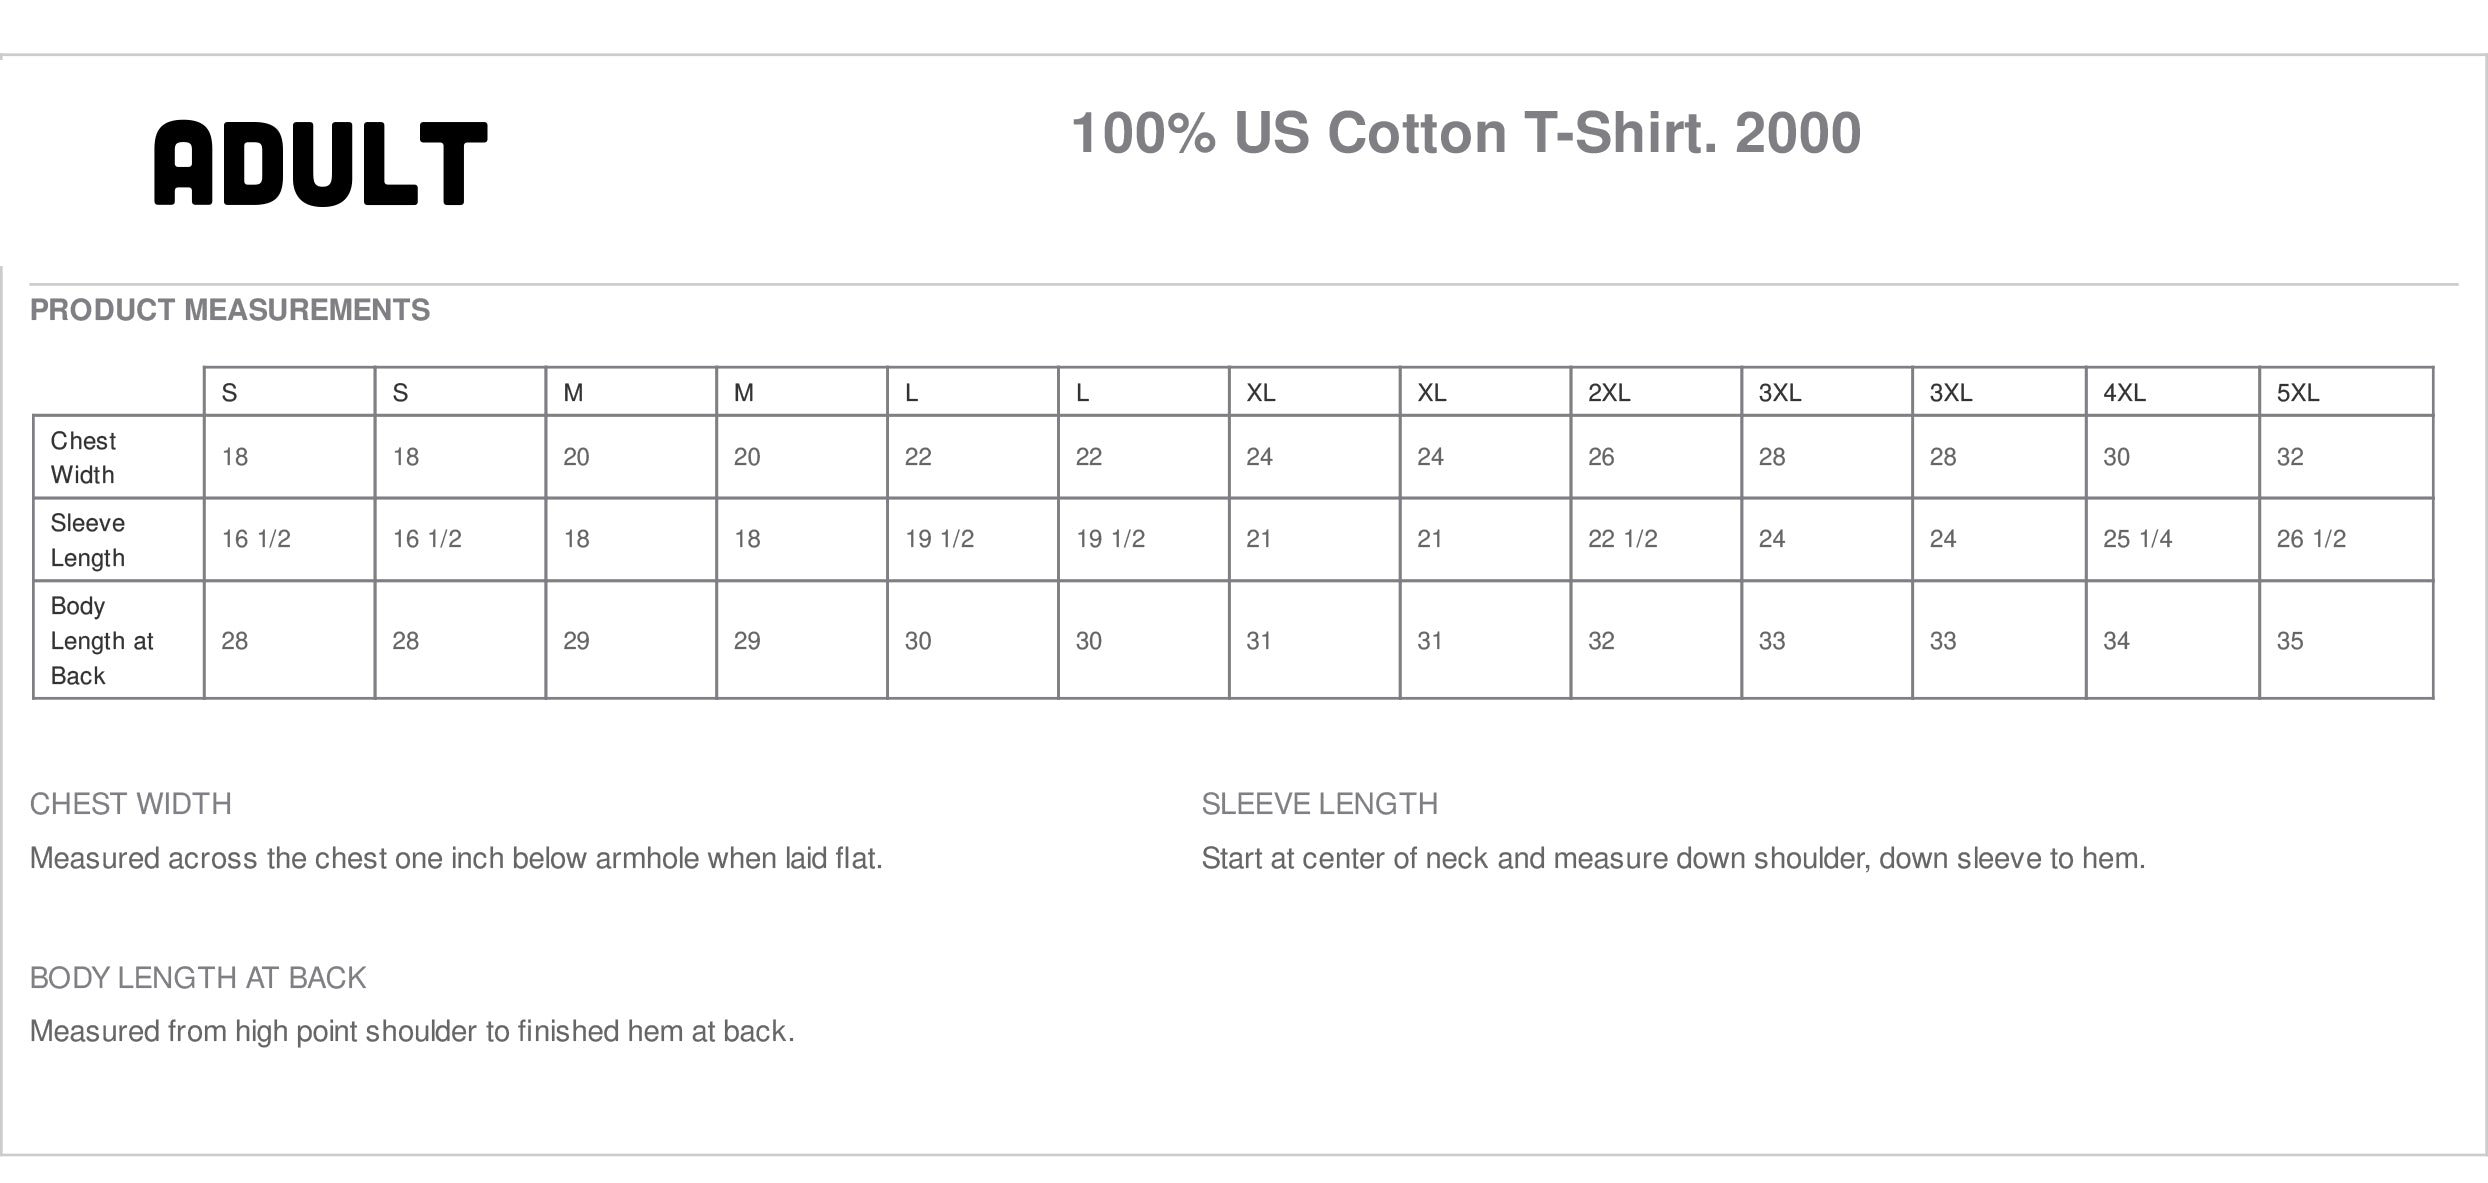This screenshot has width=2488, height=1183.
Task: Click the 4XL body length value 34
Action: tap(2116, 641)
